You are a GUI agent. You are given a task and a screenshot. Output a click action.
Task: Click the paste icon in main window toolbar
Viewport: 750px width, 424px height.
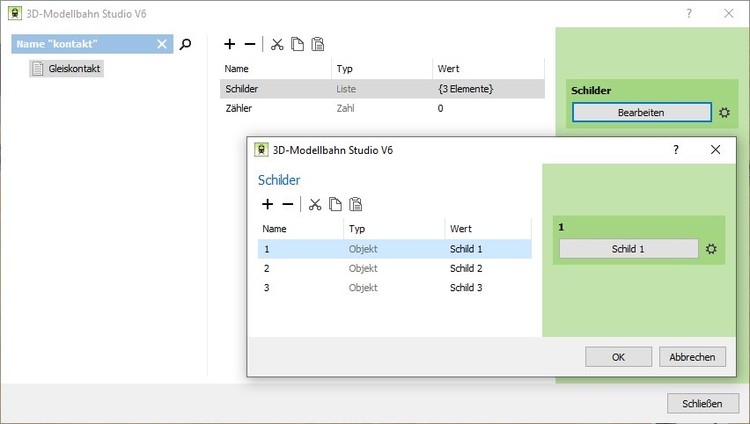point(318,44)
